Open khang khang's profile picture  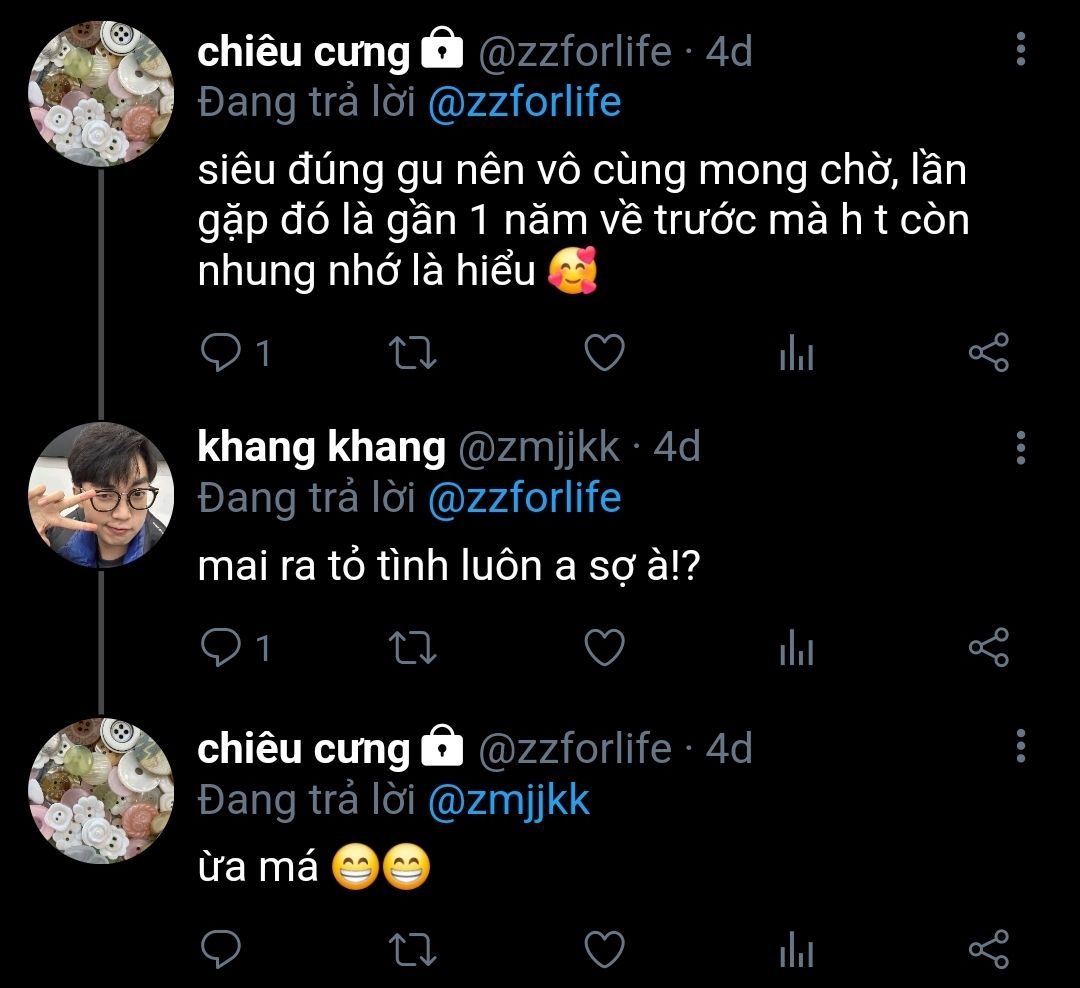102,496
